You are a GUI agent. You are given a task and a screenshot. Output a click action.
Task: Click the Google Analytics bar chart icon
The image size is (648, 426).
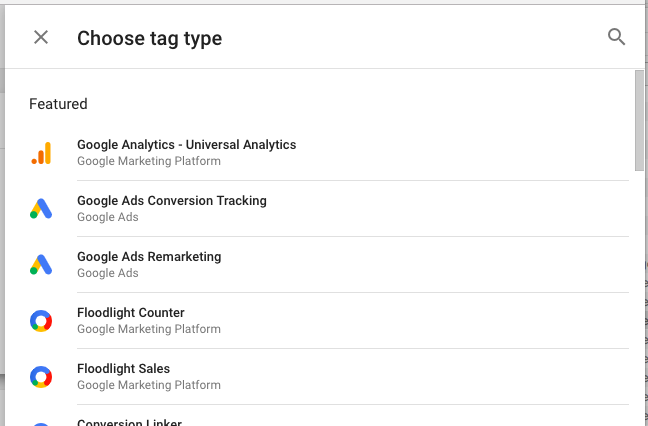(x=41, y=153)
